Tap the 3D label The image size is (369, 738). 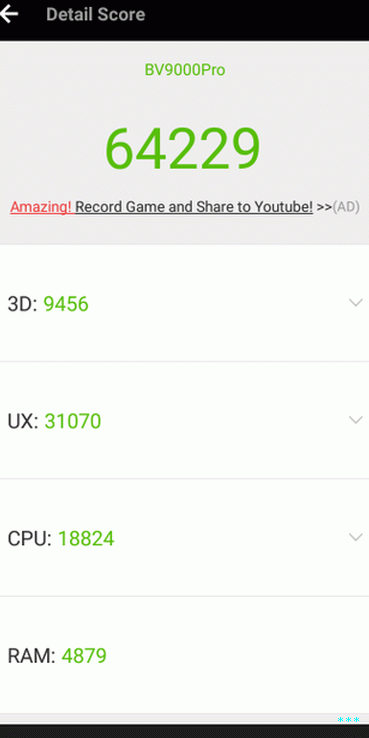click(22, 304)
